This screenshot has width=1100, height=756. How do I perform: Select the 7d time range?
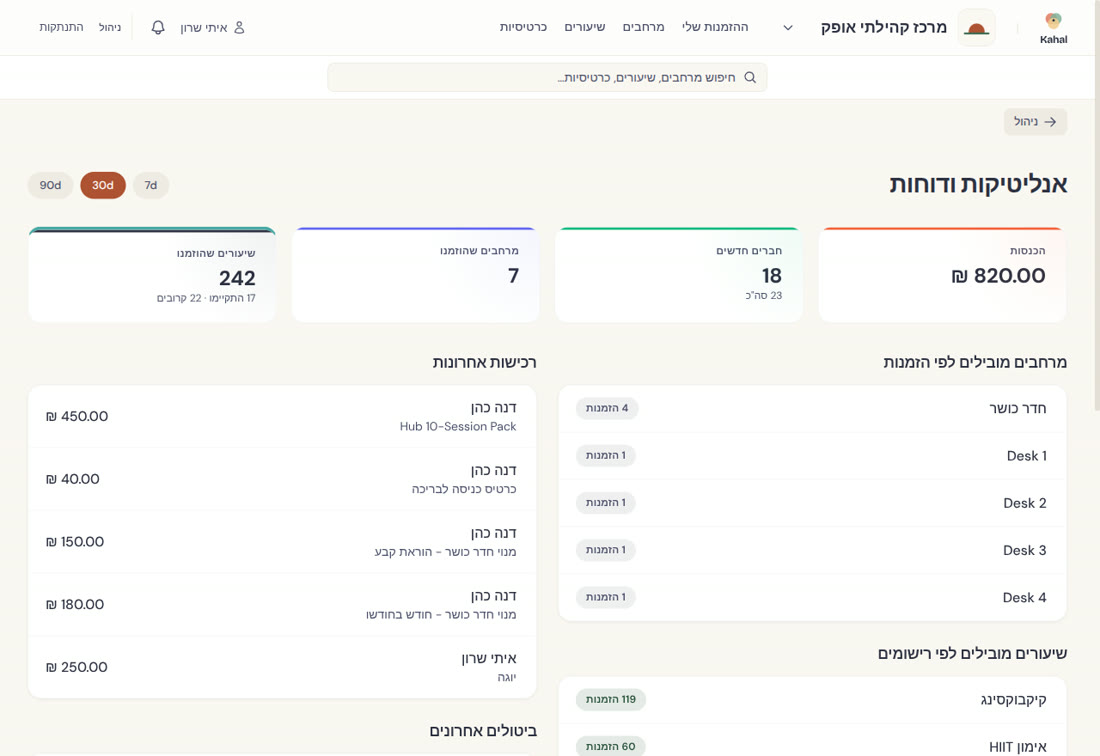pos(151,185)
